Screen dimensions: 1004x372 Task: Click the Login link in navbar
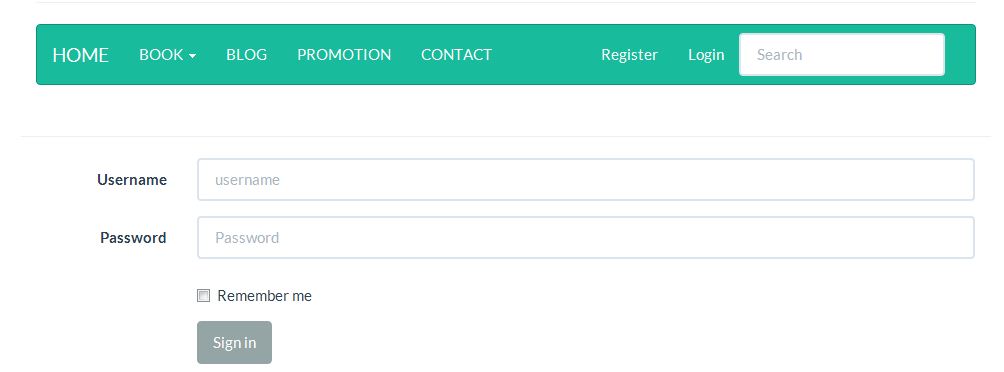pyautogui.click(x=706, y=54)
